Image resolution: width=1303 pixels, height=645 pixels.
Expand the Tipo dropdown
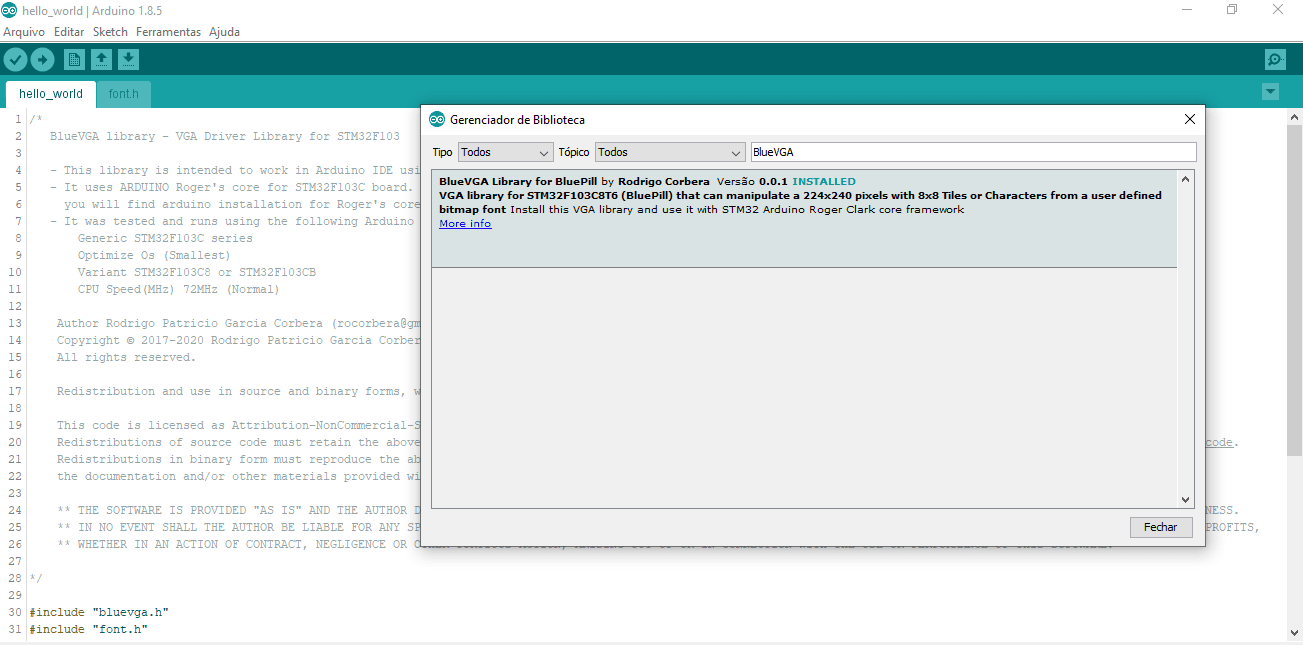click(x=506, y=152)
